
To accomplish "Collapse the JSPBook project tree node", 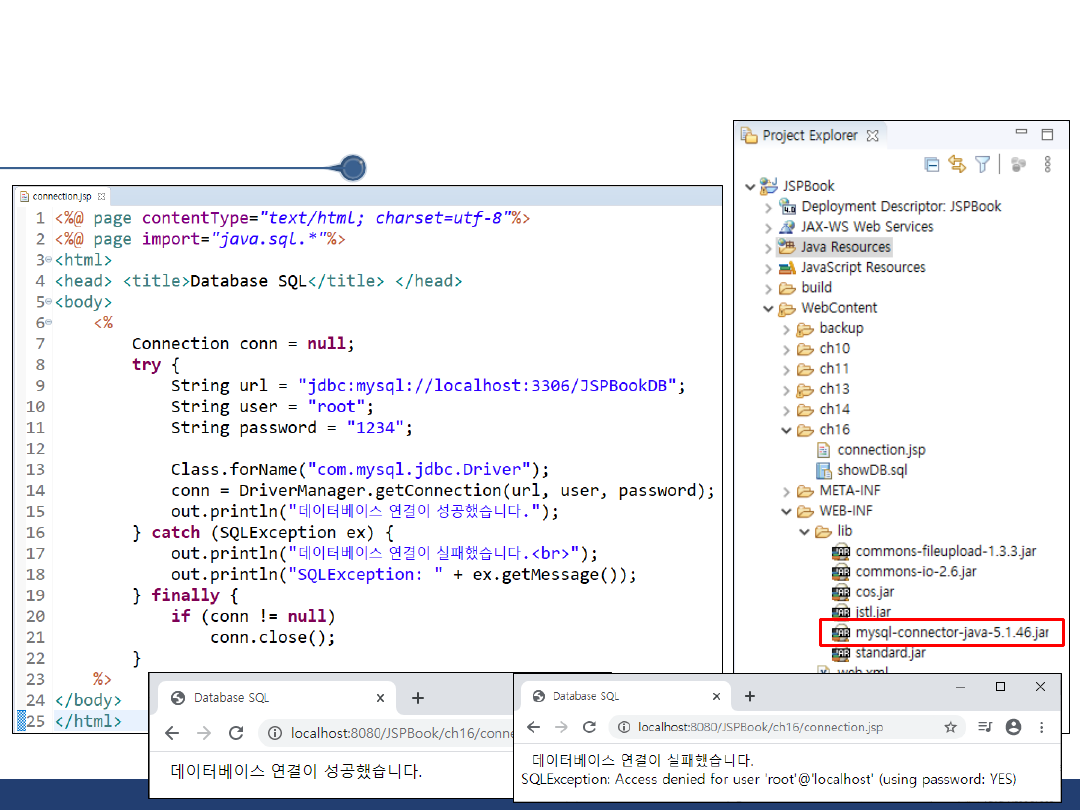I will (750, 186).
